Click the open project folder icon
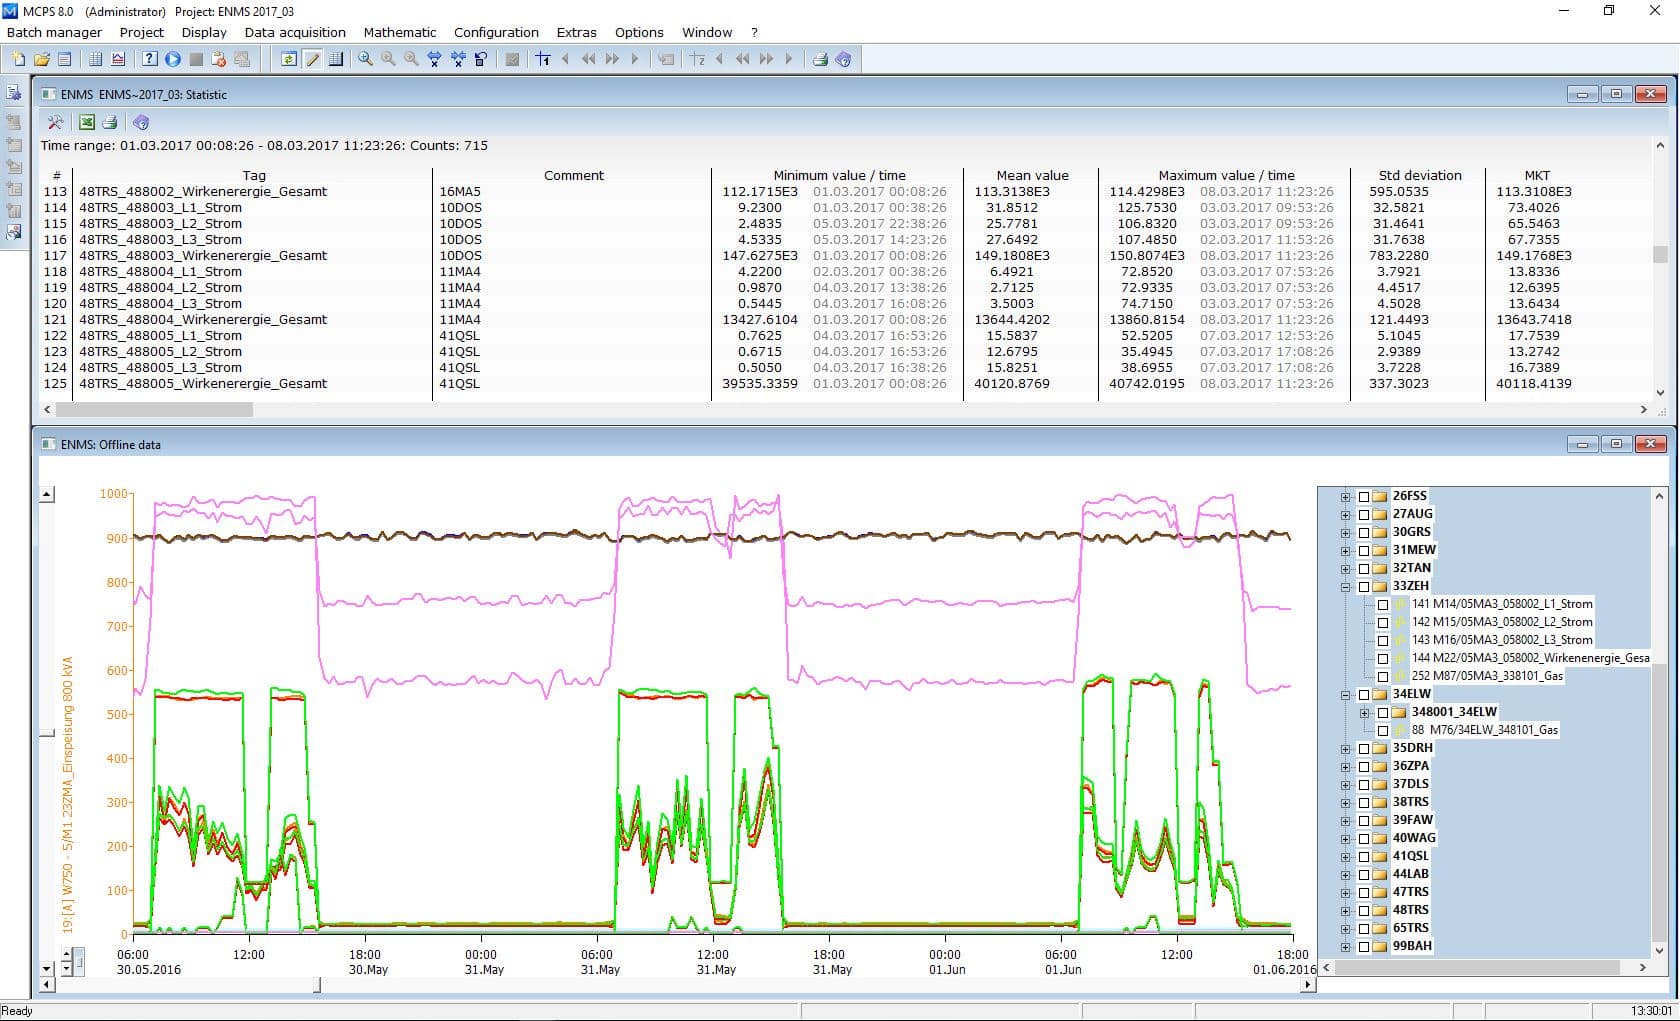The width and height of the screenshot is (1680, 1021). (42, 59)
